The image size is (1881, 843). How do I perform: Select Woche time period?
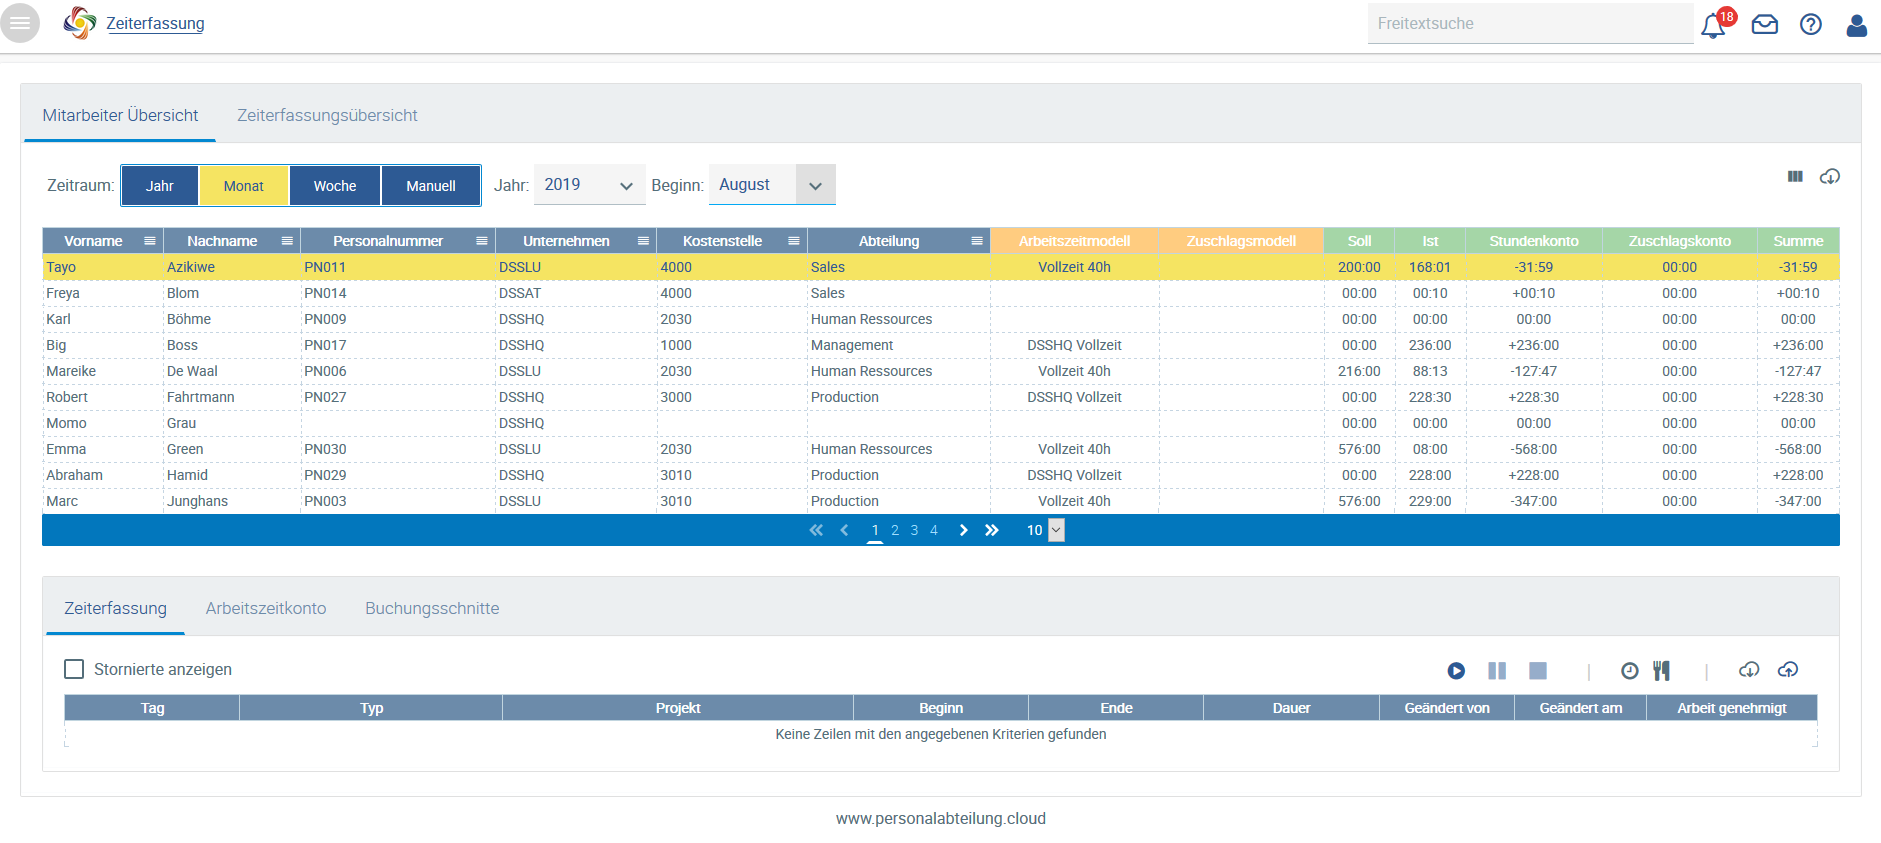click(x=335, y=186)
